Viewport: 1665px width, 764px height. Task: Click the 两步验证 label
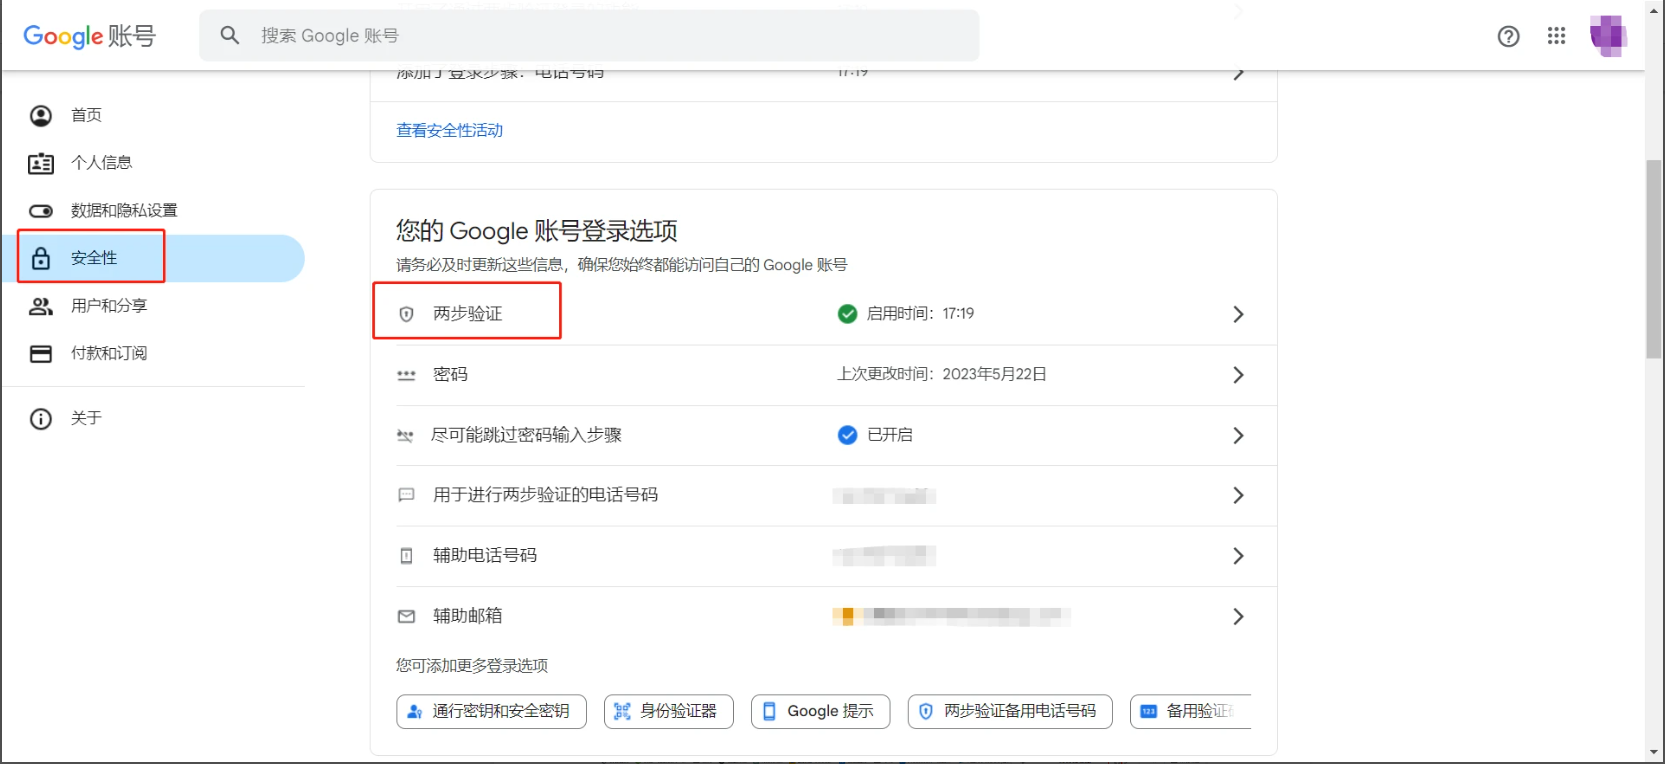[x=468, y=314]
